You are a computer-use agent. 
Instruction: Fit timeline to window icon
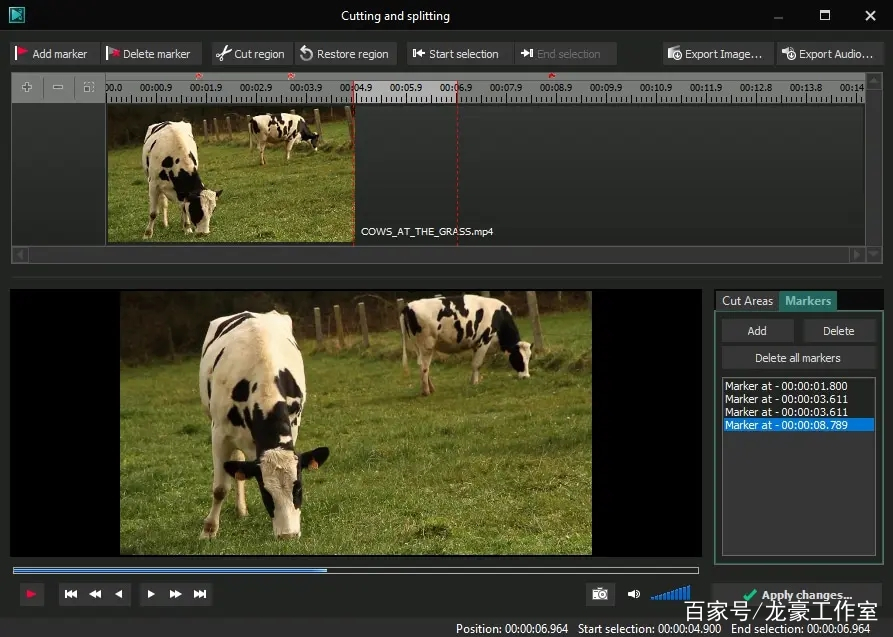click(x=89, y=87)
